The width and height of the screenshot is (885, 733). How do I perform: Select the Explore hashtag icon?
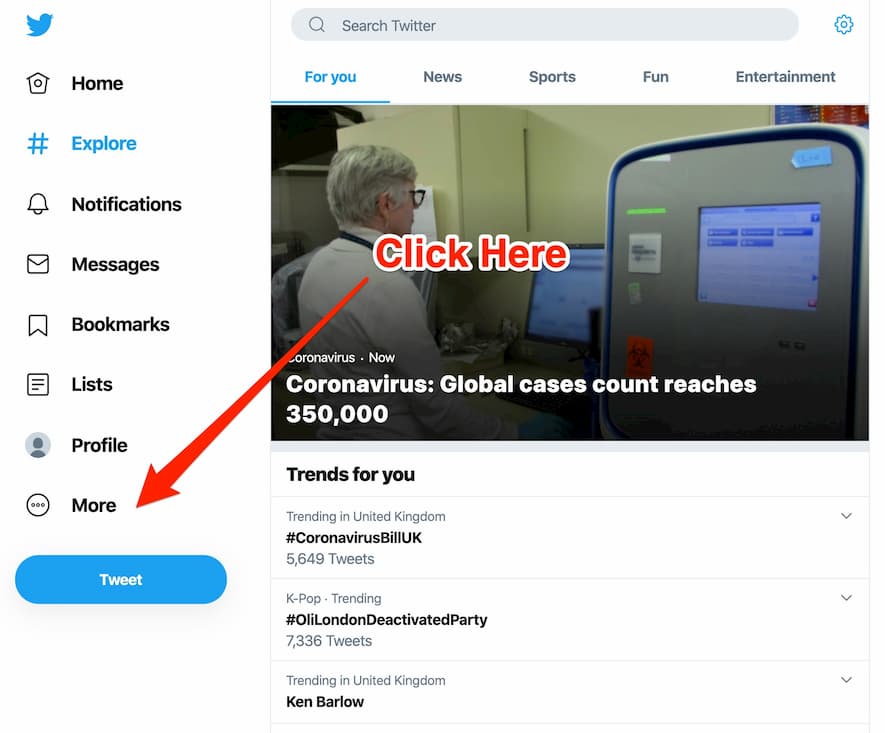coord(38,143)
